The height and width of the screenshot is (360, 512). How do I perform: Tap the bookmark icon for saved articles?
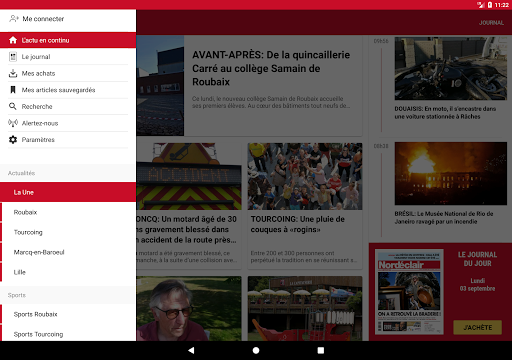click(x=13, y=90)
